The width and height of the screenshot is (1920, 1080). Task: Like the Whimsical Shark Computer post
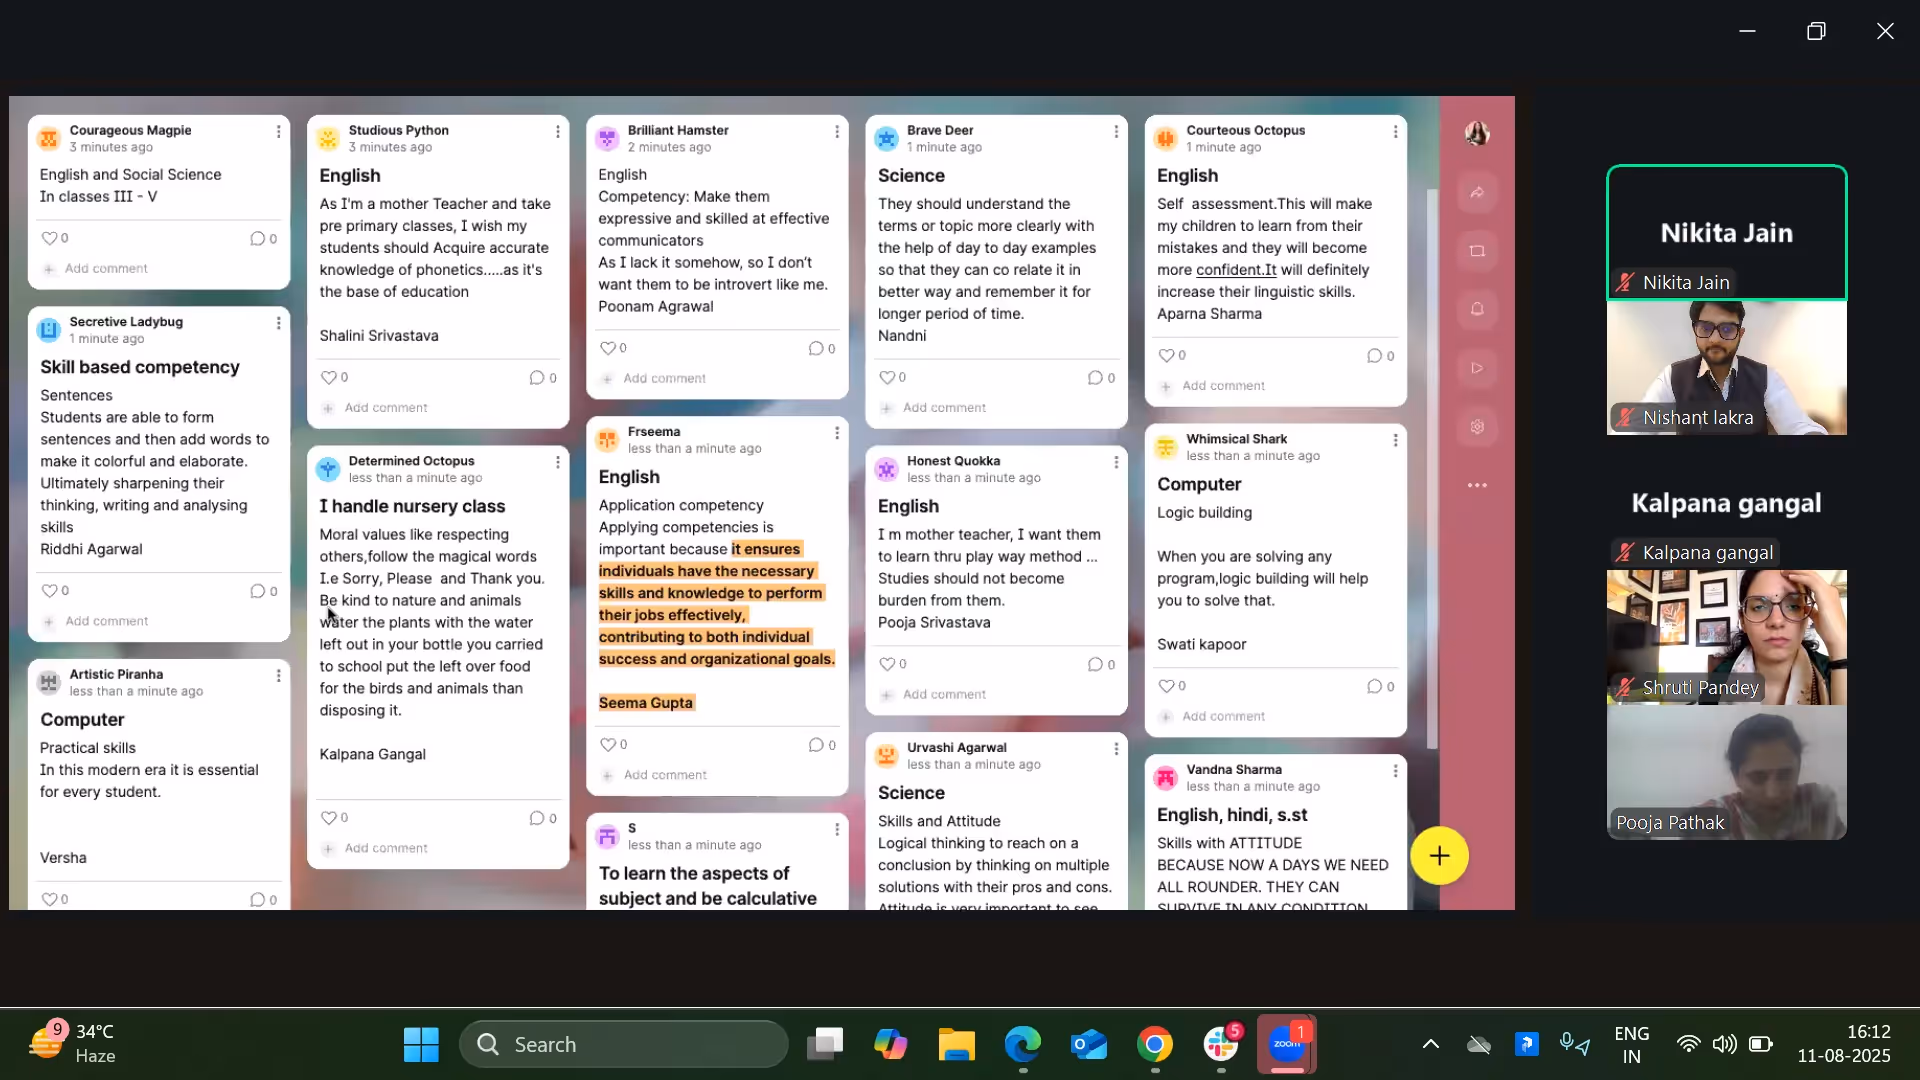tap(1165, 686)
